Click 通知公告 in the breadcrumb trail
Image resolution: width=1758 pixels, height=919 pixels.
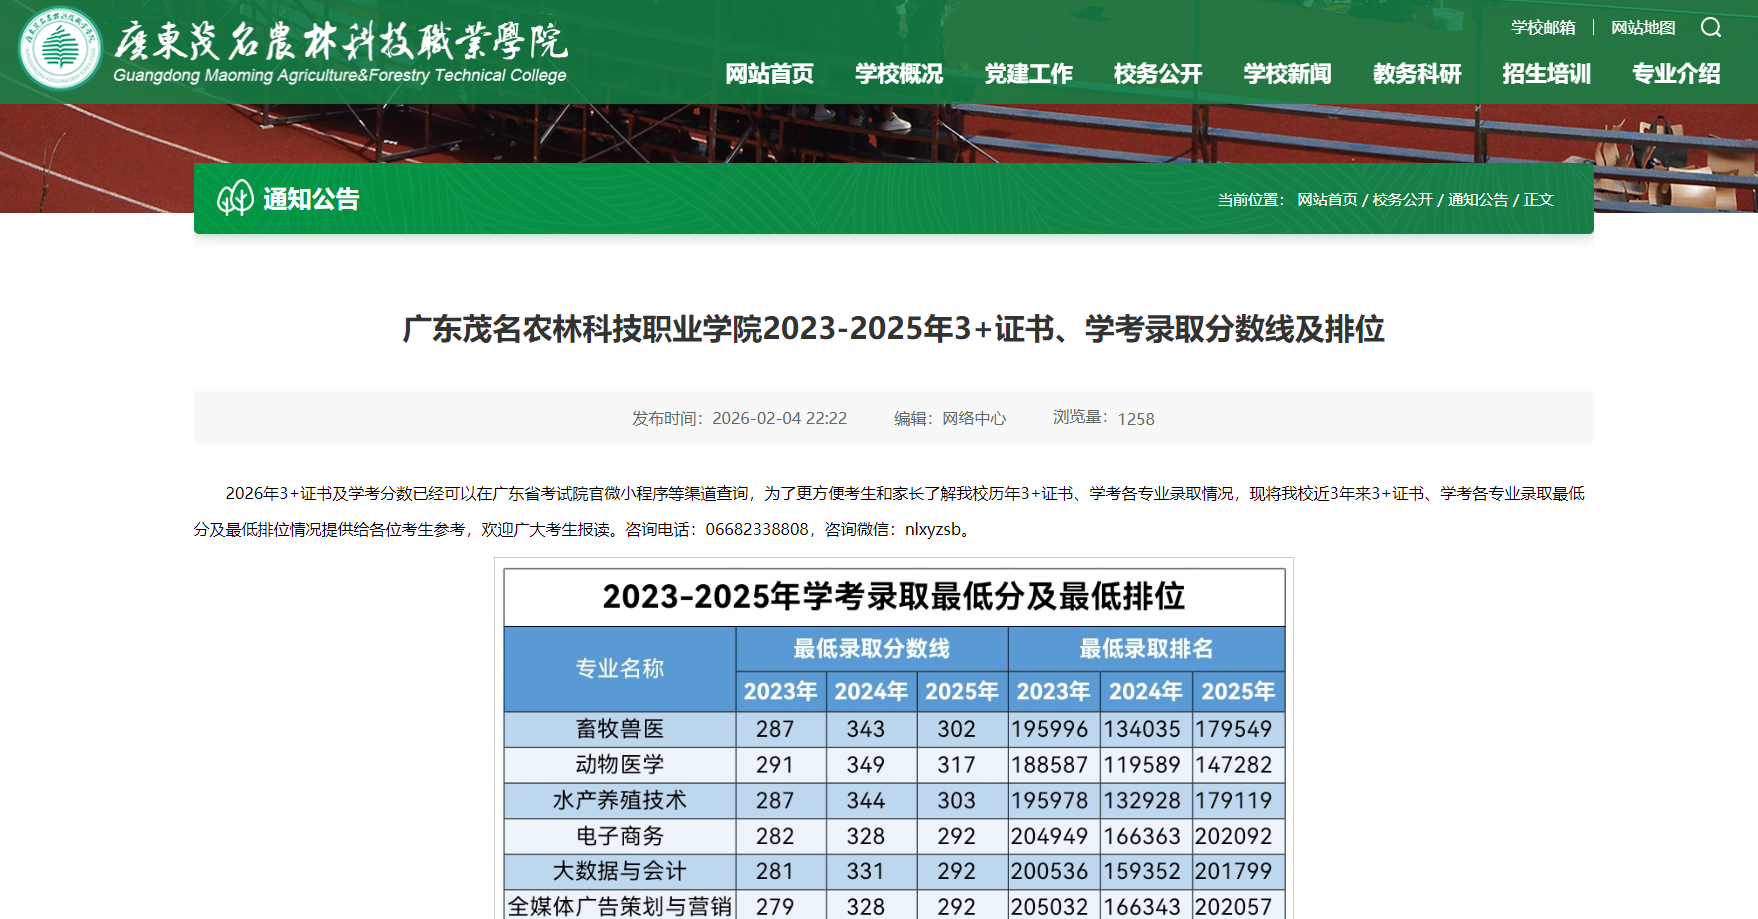(x=1477, y=199)
